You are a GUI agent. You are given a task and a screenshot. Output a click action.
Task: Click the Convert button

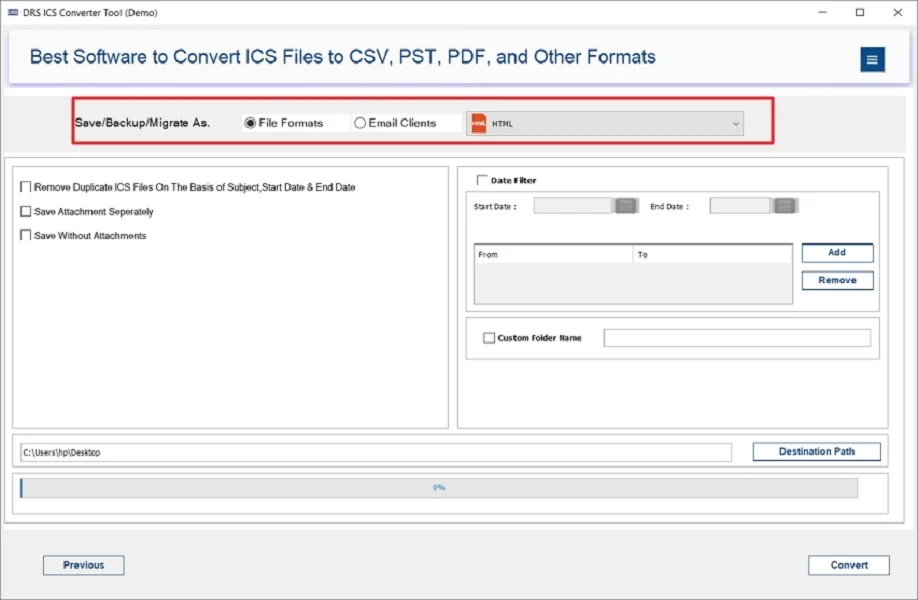[849, 565]
